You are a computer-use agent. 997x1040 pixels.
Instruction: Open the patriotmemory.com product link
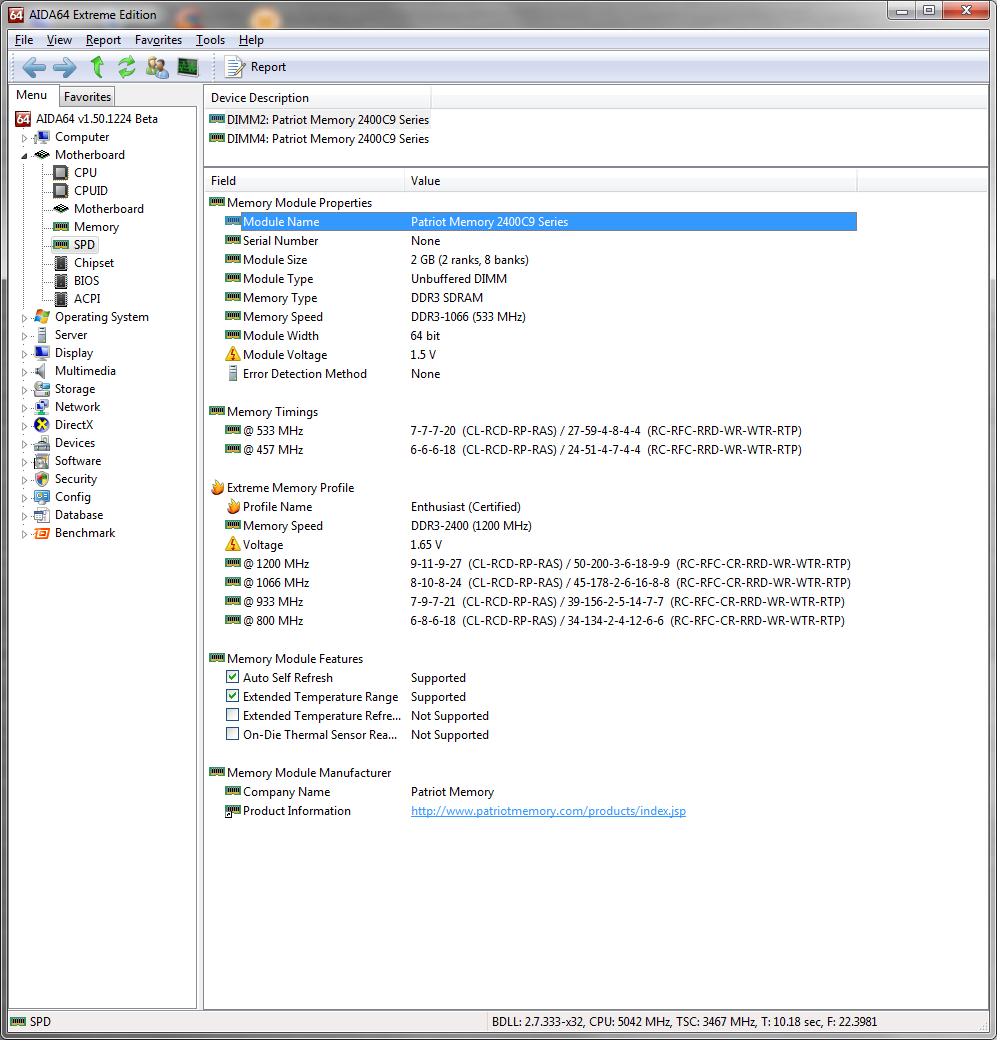(x=549, y=811)
